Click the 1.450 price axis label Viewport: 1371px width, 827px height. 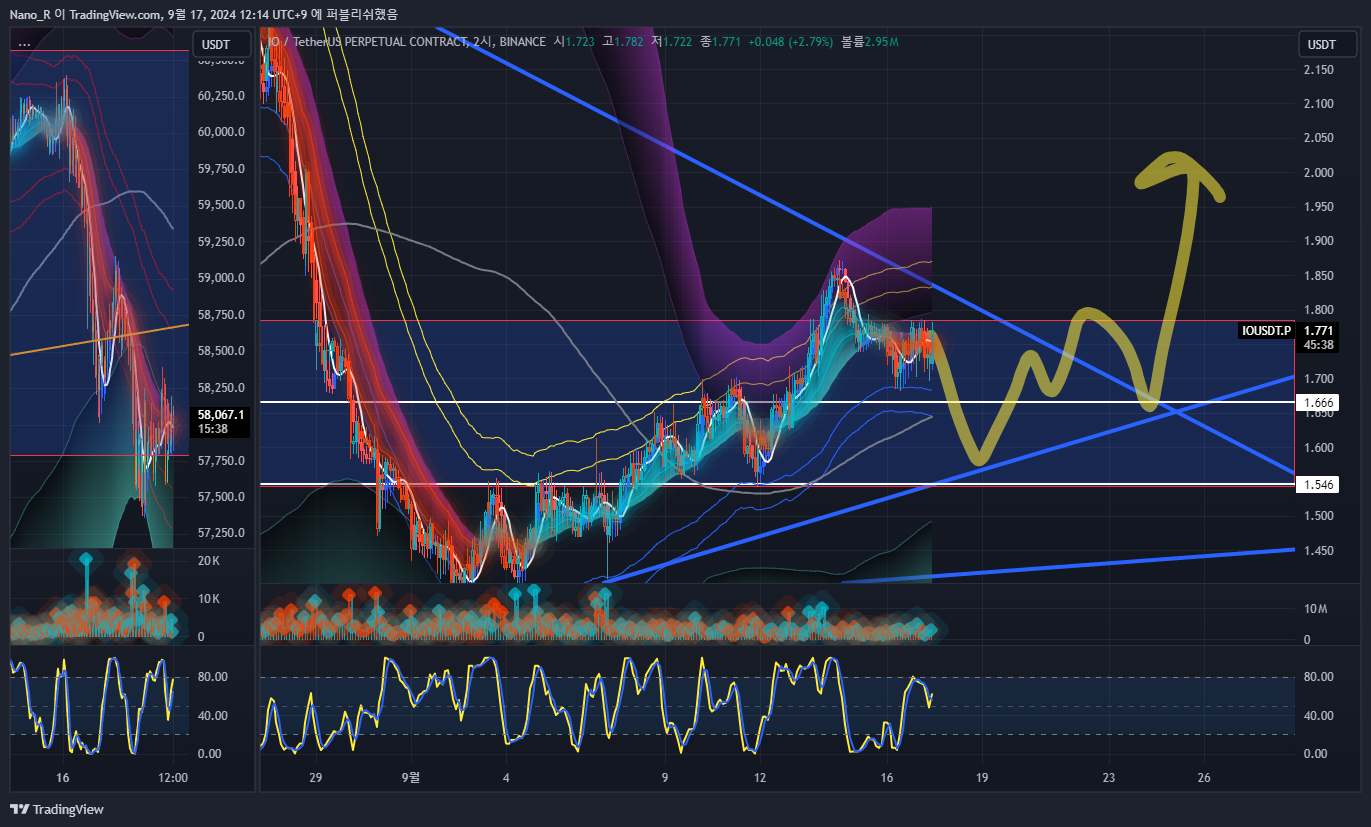coord(1319,551)
